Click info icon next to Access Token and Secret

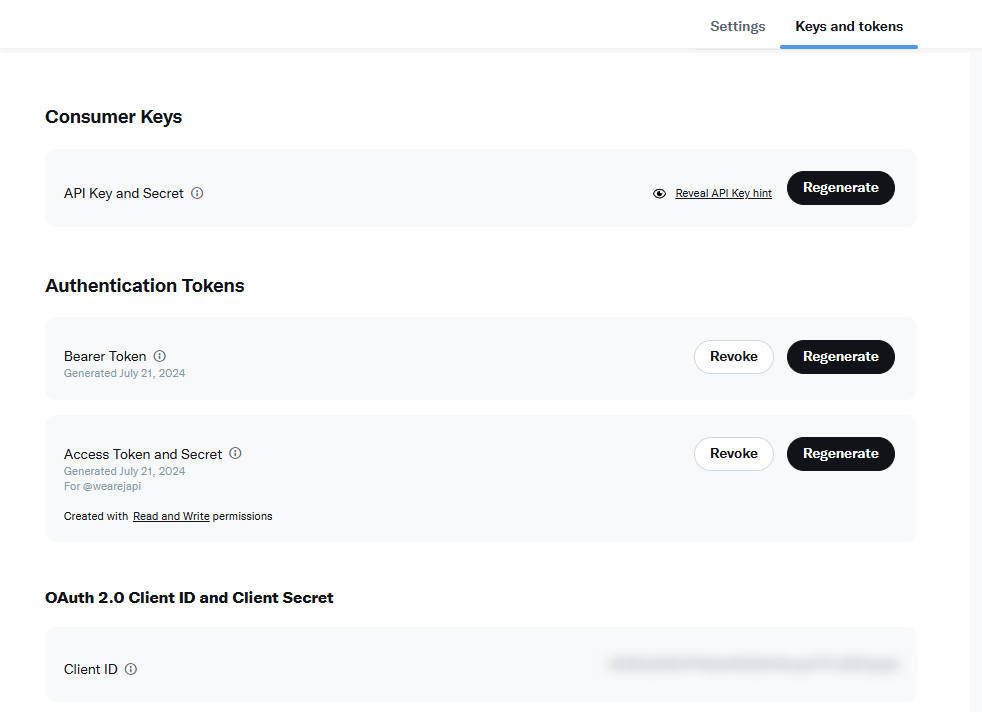pos(236,453)
